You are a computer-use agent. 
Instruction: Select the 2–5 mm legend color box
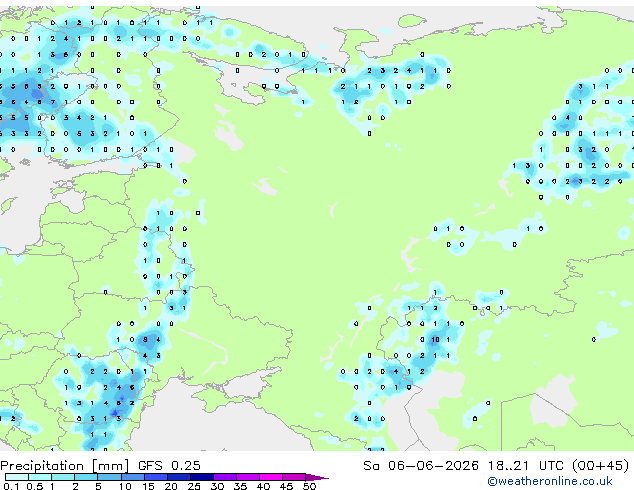click(x=86, y=477)
